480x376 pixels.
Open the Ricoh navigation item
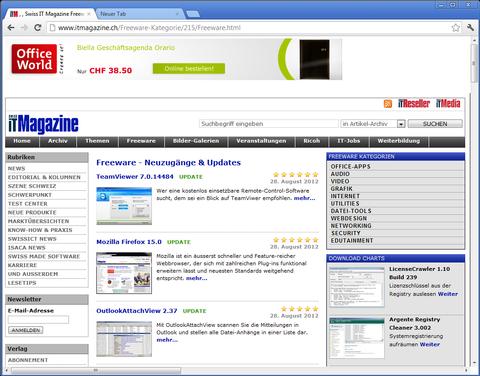(x=312, y=141)
